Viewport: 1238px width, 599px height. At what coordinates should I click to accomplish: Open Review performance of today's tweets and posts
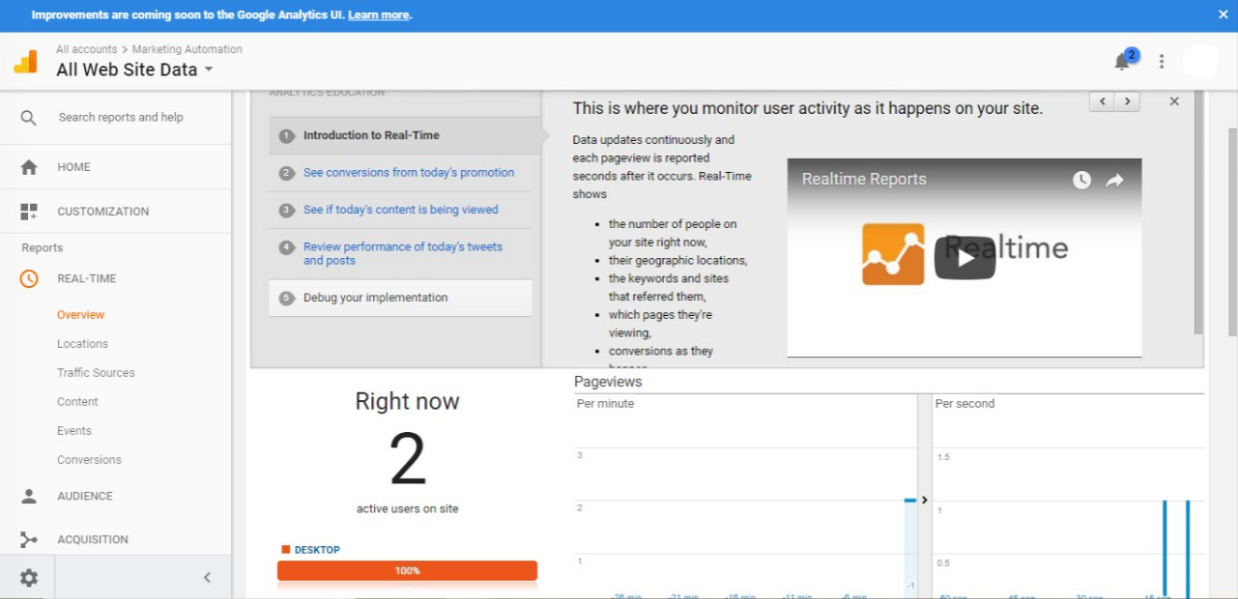point(403,254)
